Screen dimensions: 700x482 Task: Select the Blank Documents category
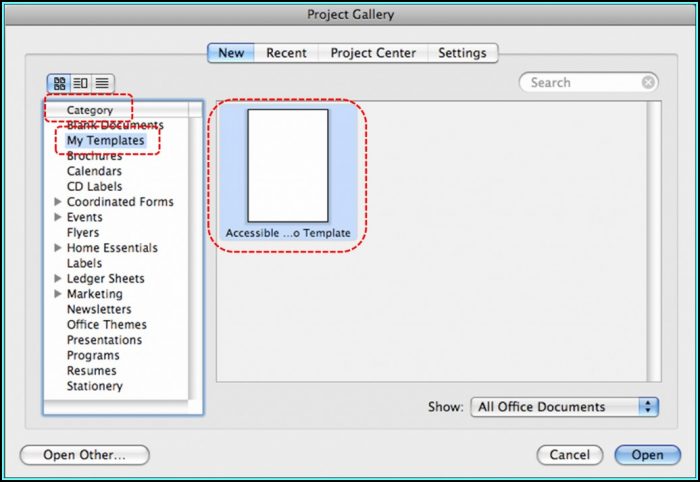click(115, 125)
